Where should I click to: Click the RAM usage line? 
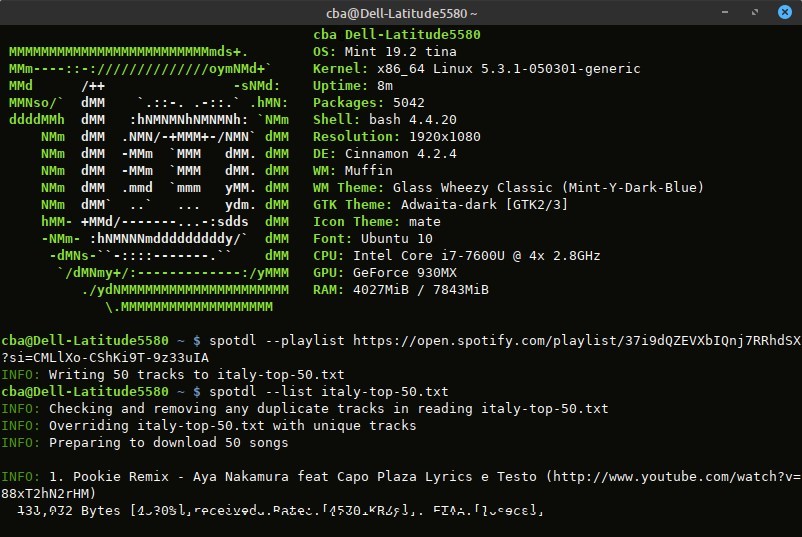400,290
